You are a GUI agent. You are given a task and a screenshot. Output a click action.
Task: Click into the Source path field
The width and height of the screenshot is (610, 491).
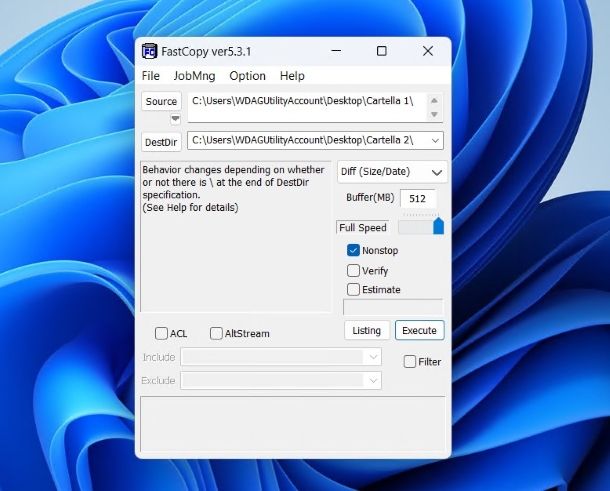307,107
